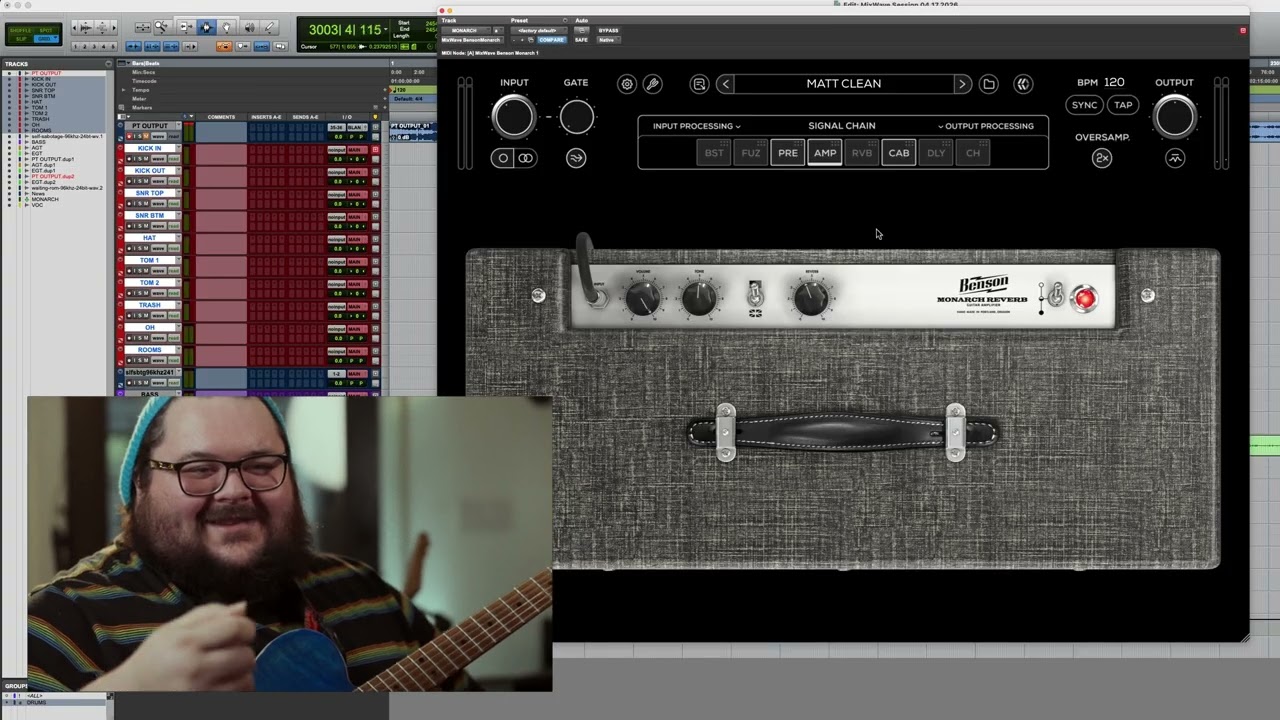Select the Pencil tool in Pro Tools
Screen dimensions: 1280x720
(269, 28)
